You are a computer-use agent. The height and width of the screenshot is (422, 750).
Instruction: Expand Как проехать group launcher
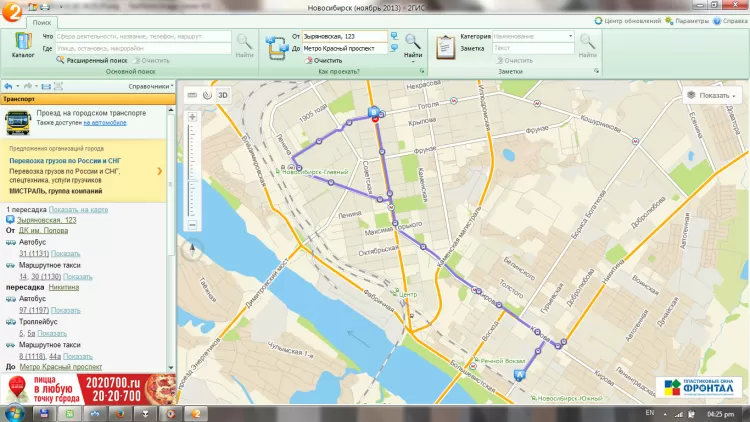[x=422, y=71]
